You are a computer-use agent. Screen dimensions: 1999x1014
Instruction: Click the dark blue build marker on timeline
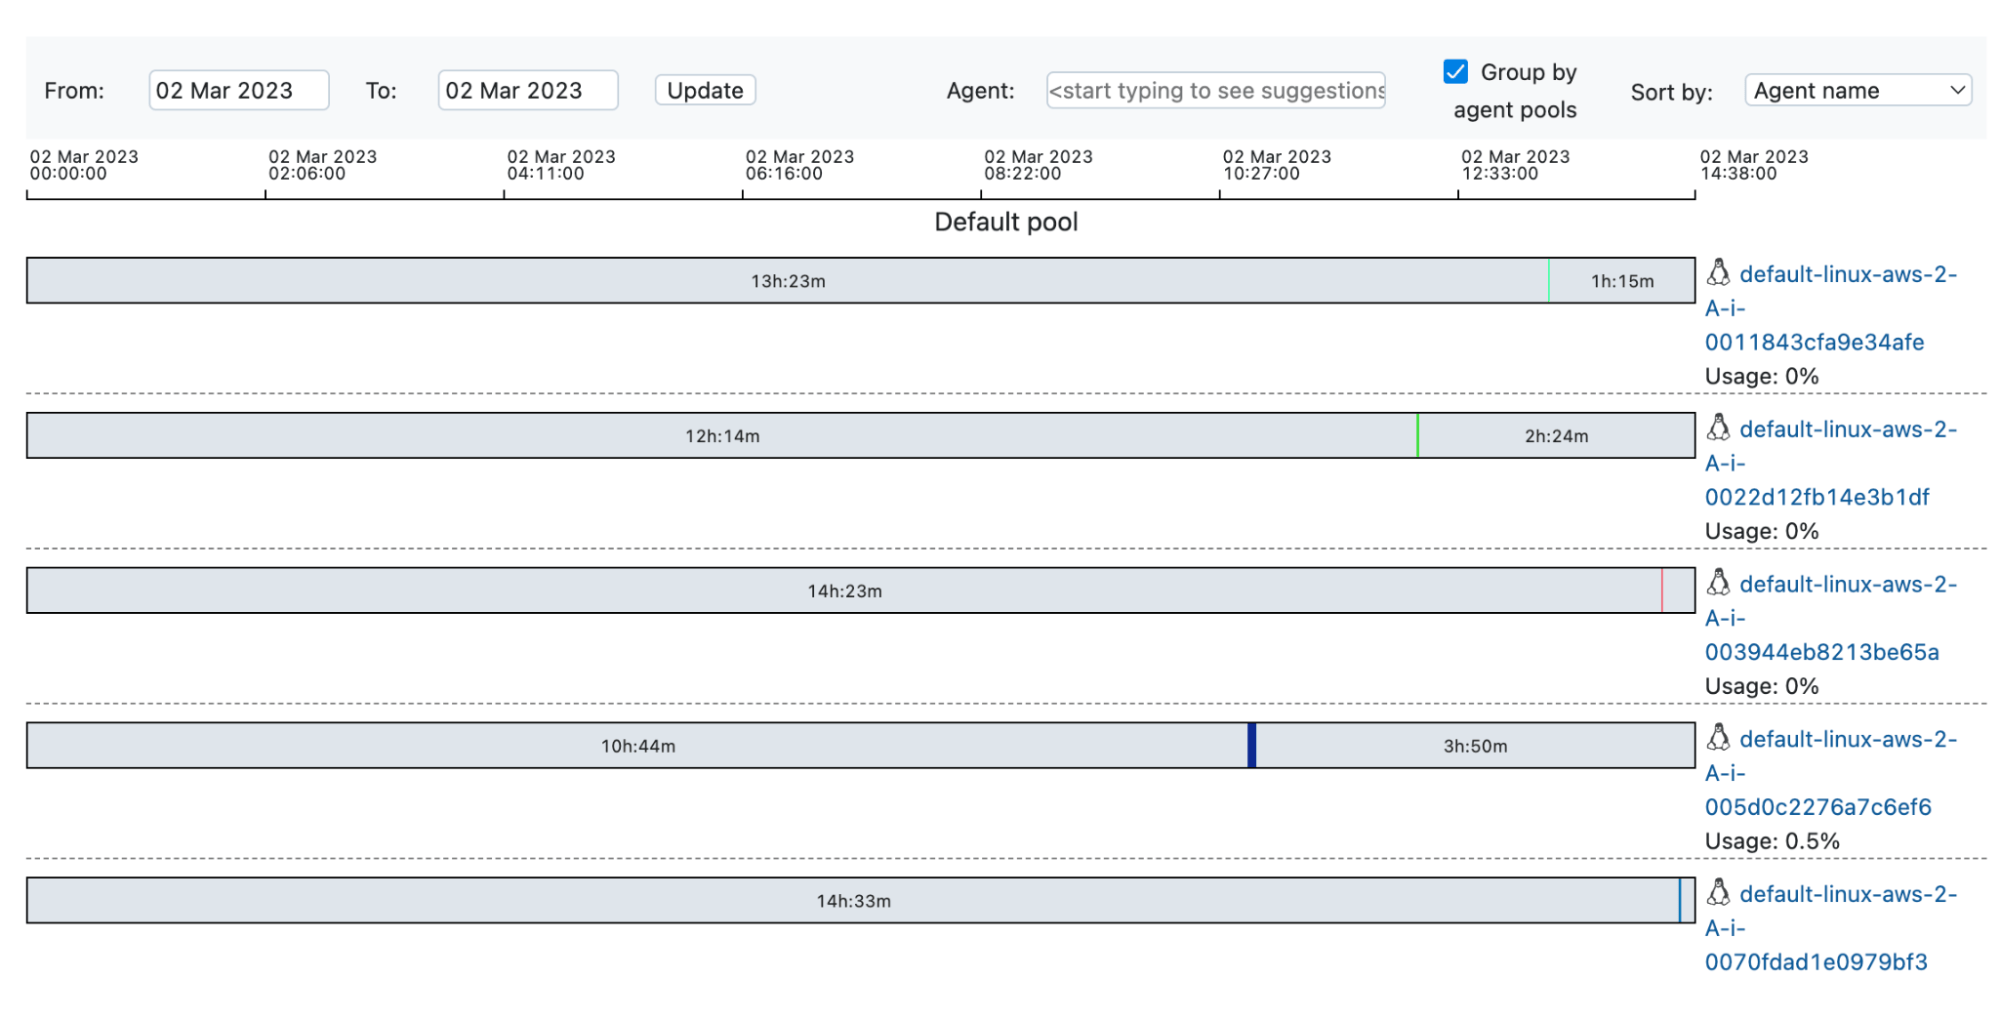point(1251,746)
